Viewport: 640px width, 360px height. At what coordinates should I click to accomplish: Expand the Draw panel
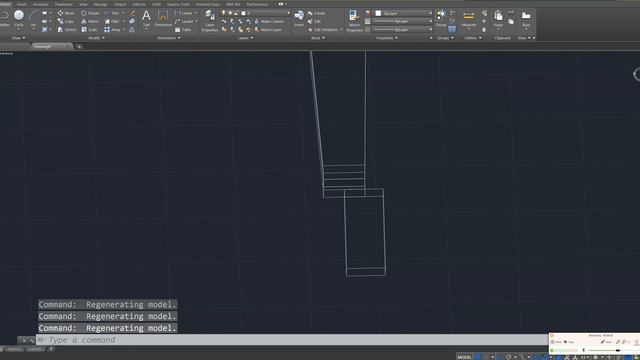pos(18,38)
